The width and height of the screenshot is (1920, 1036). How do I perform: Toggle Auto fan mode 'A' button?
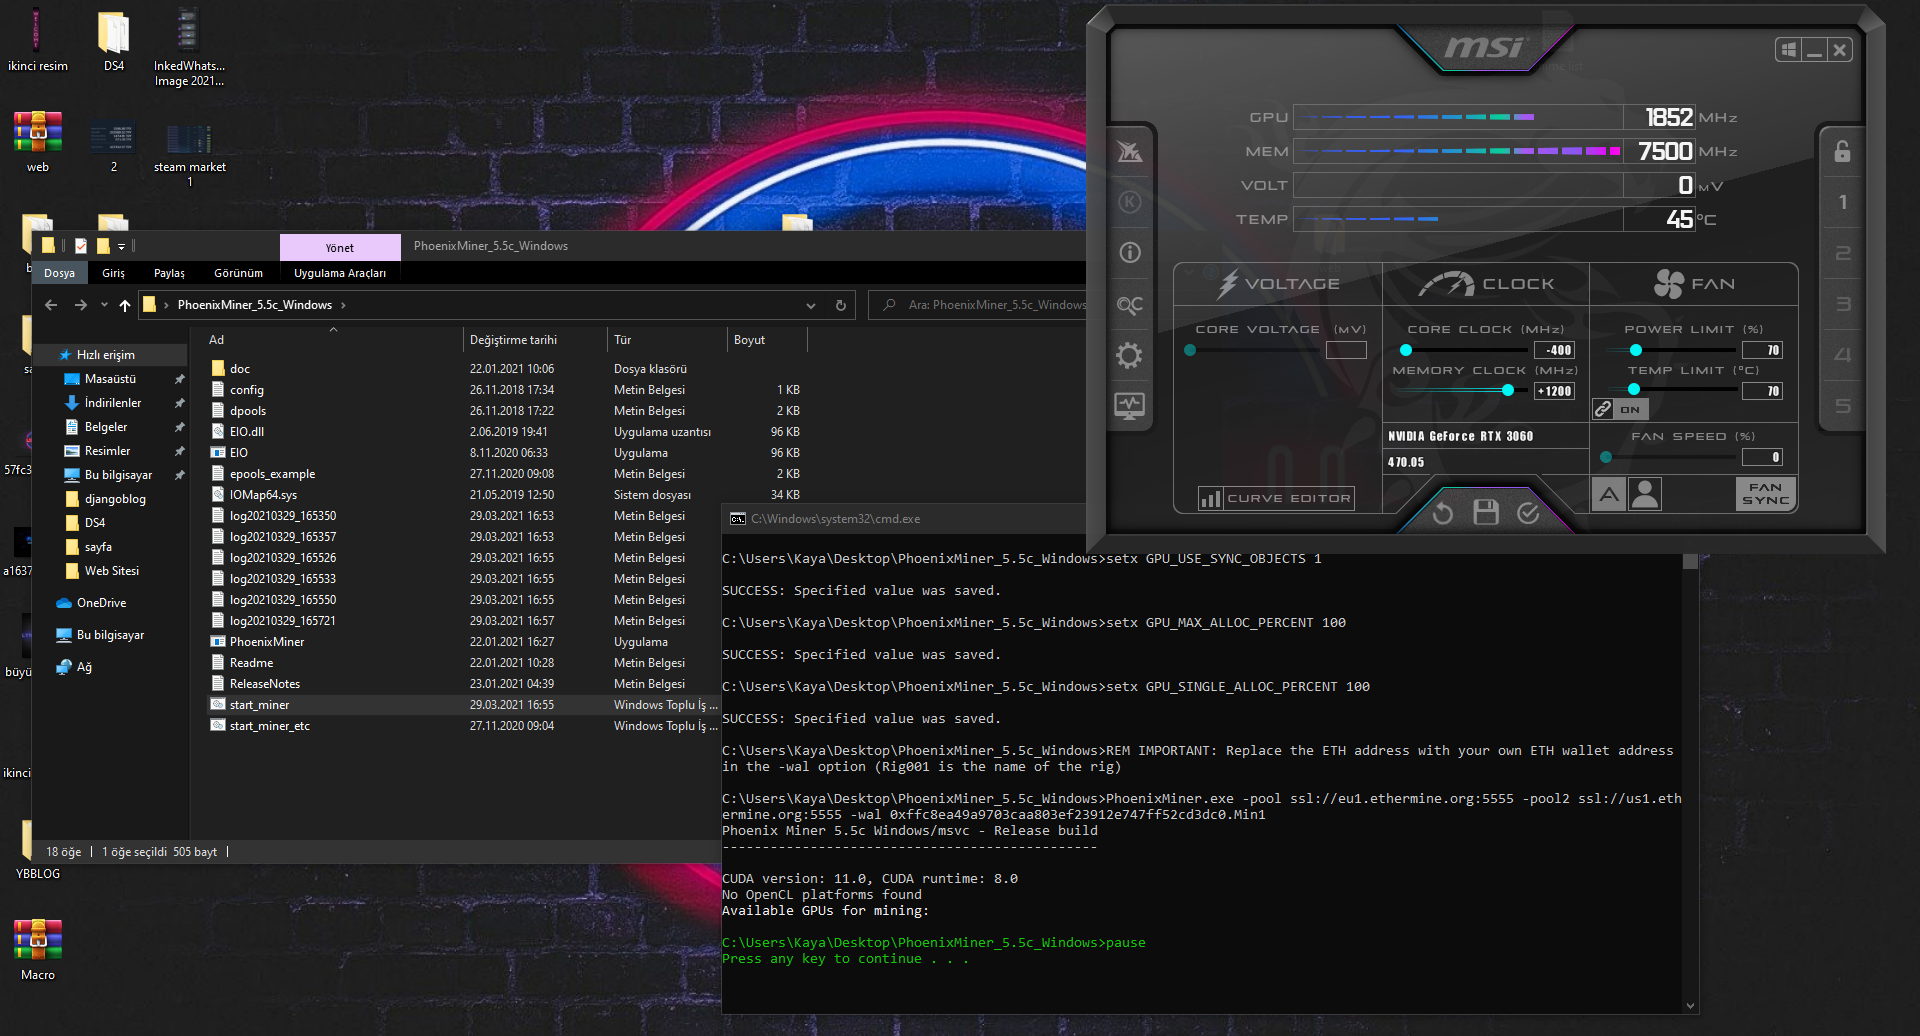click(x=1608, y=494)
